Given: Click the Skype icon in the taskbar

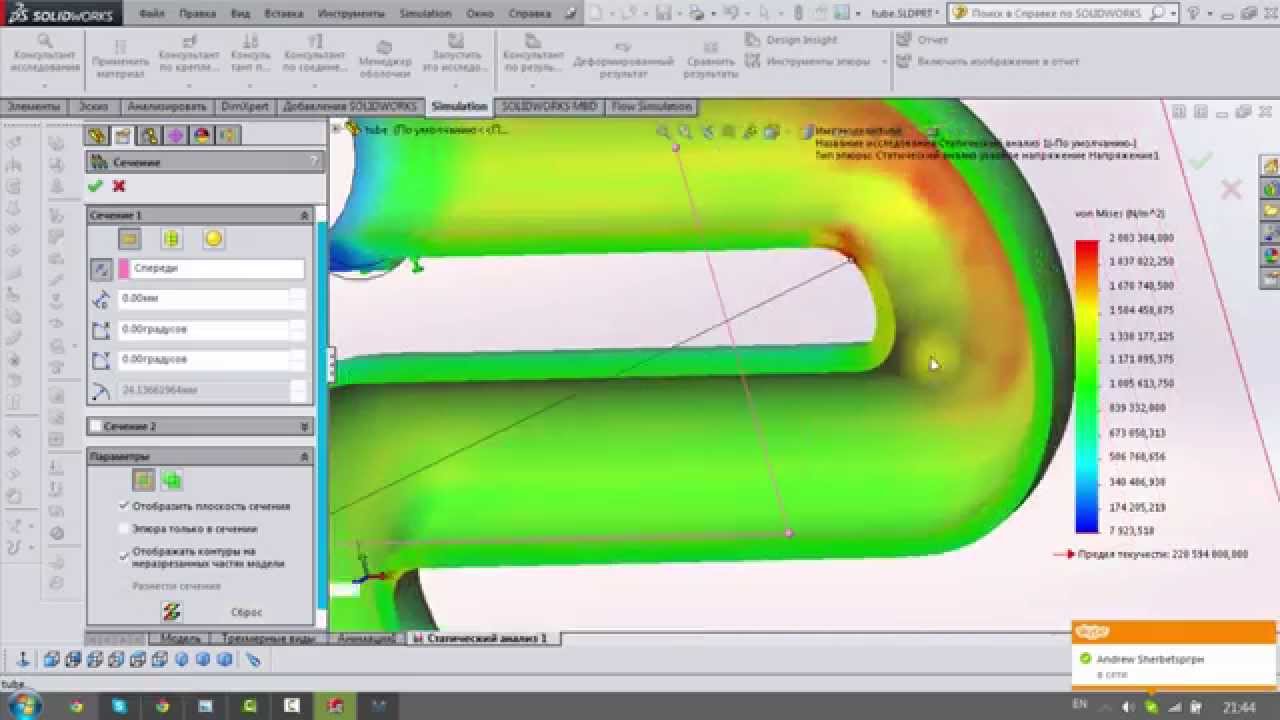Looking at the screenshot, I should tap(119, 706).
